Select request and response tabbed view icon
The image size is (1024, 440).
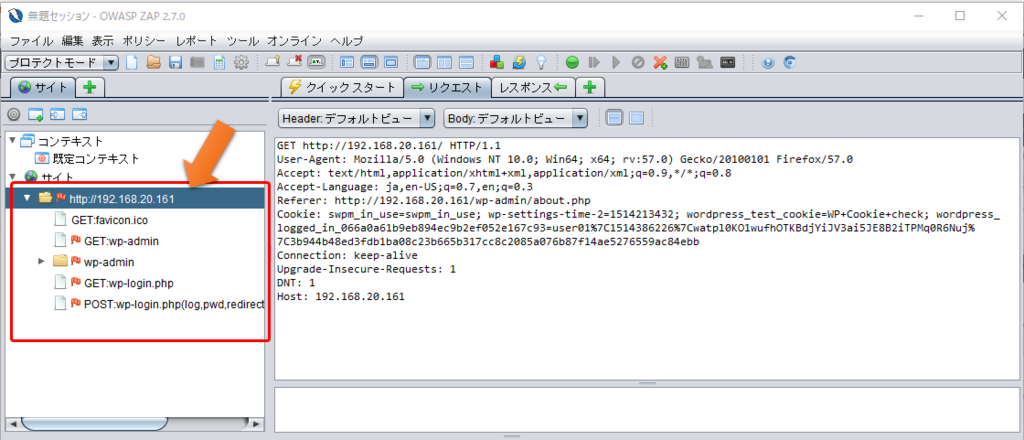point(423,63)
